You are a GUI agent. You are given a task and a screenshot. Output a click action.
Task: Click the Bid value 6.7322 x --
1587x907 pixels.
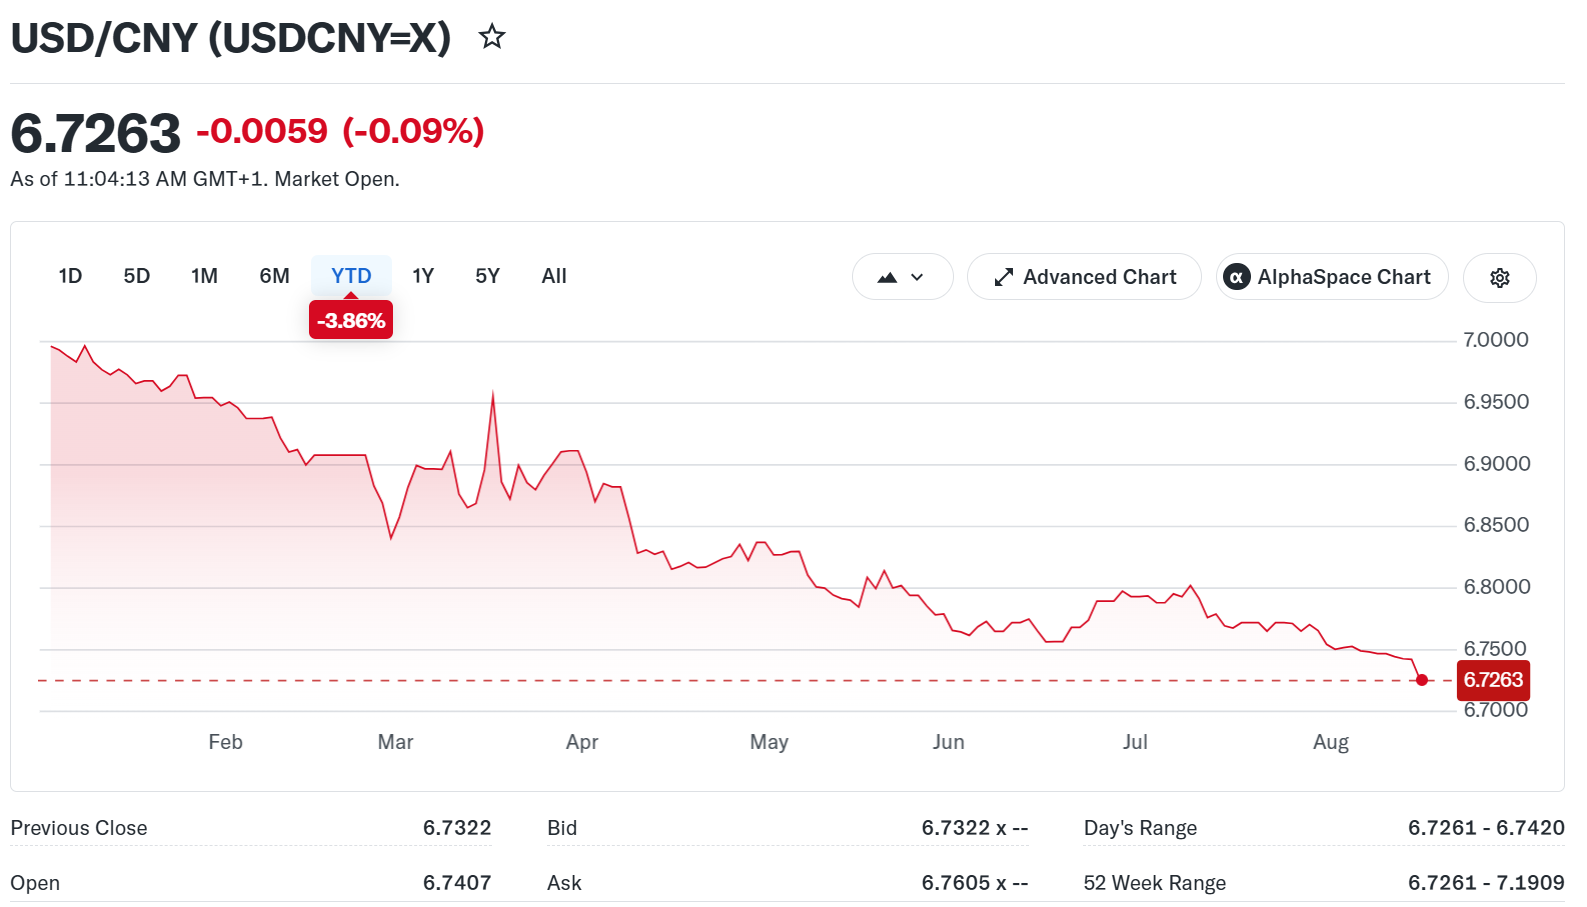click(975, 828)
